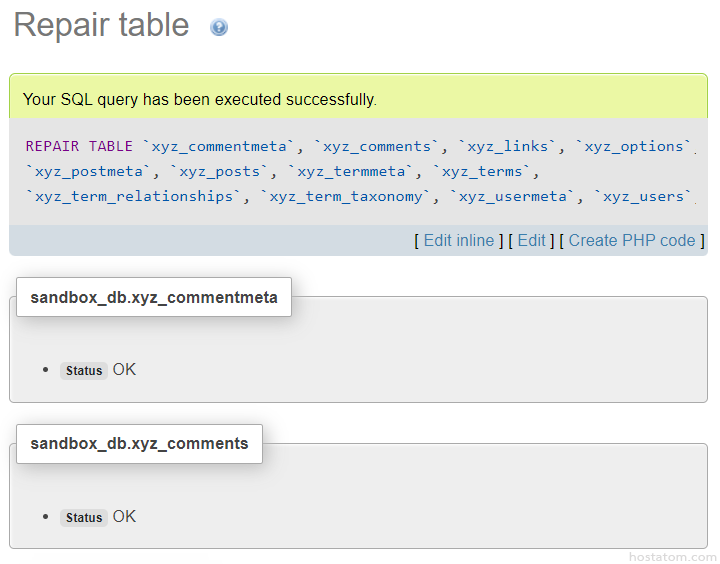Open the help icon beside Repair table
720x564 pixels.
(219, 27)
